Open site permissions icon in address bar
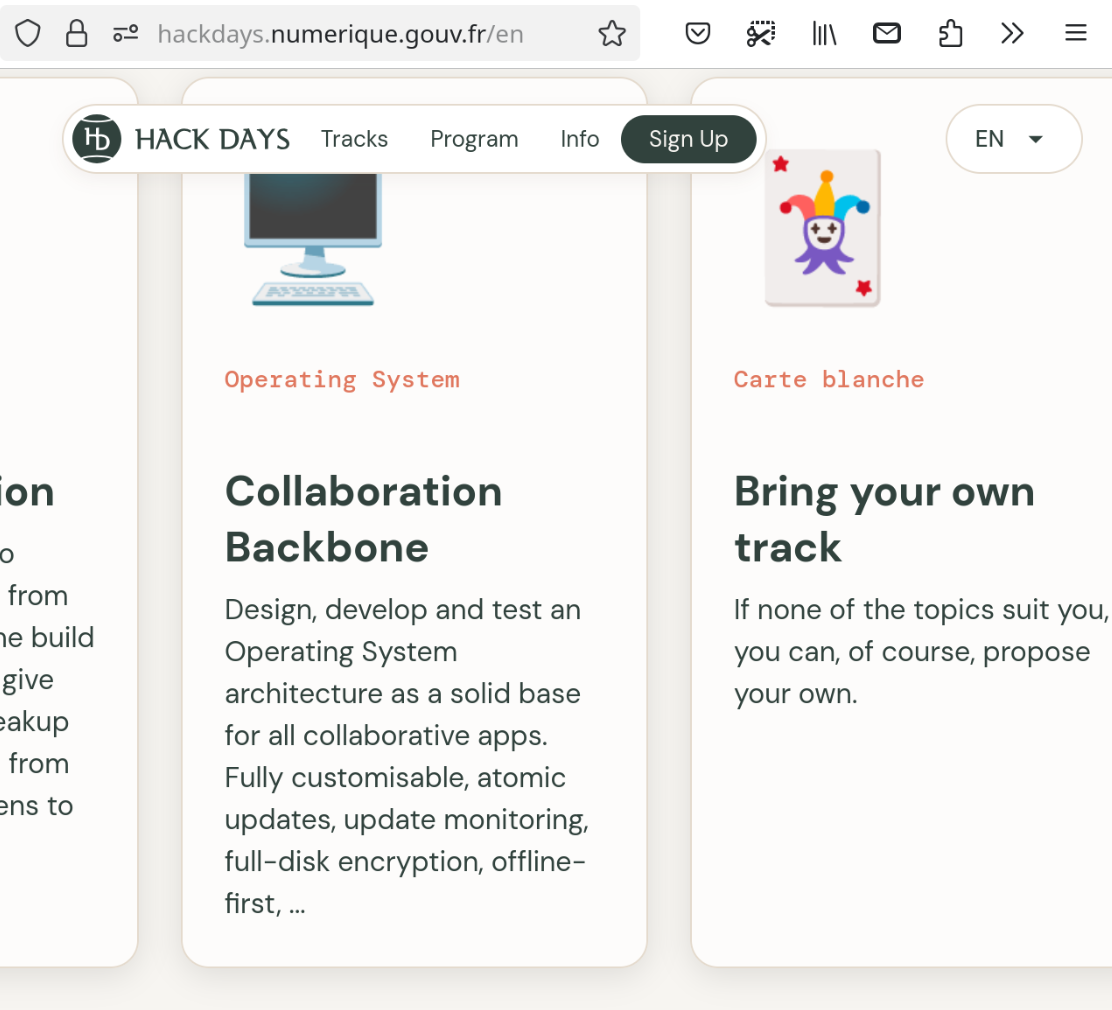The height and width of the screenshot is (1010, 1112). [x=125, y=34]
